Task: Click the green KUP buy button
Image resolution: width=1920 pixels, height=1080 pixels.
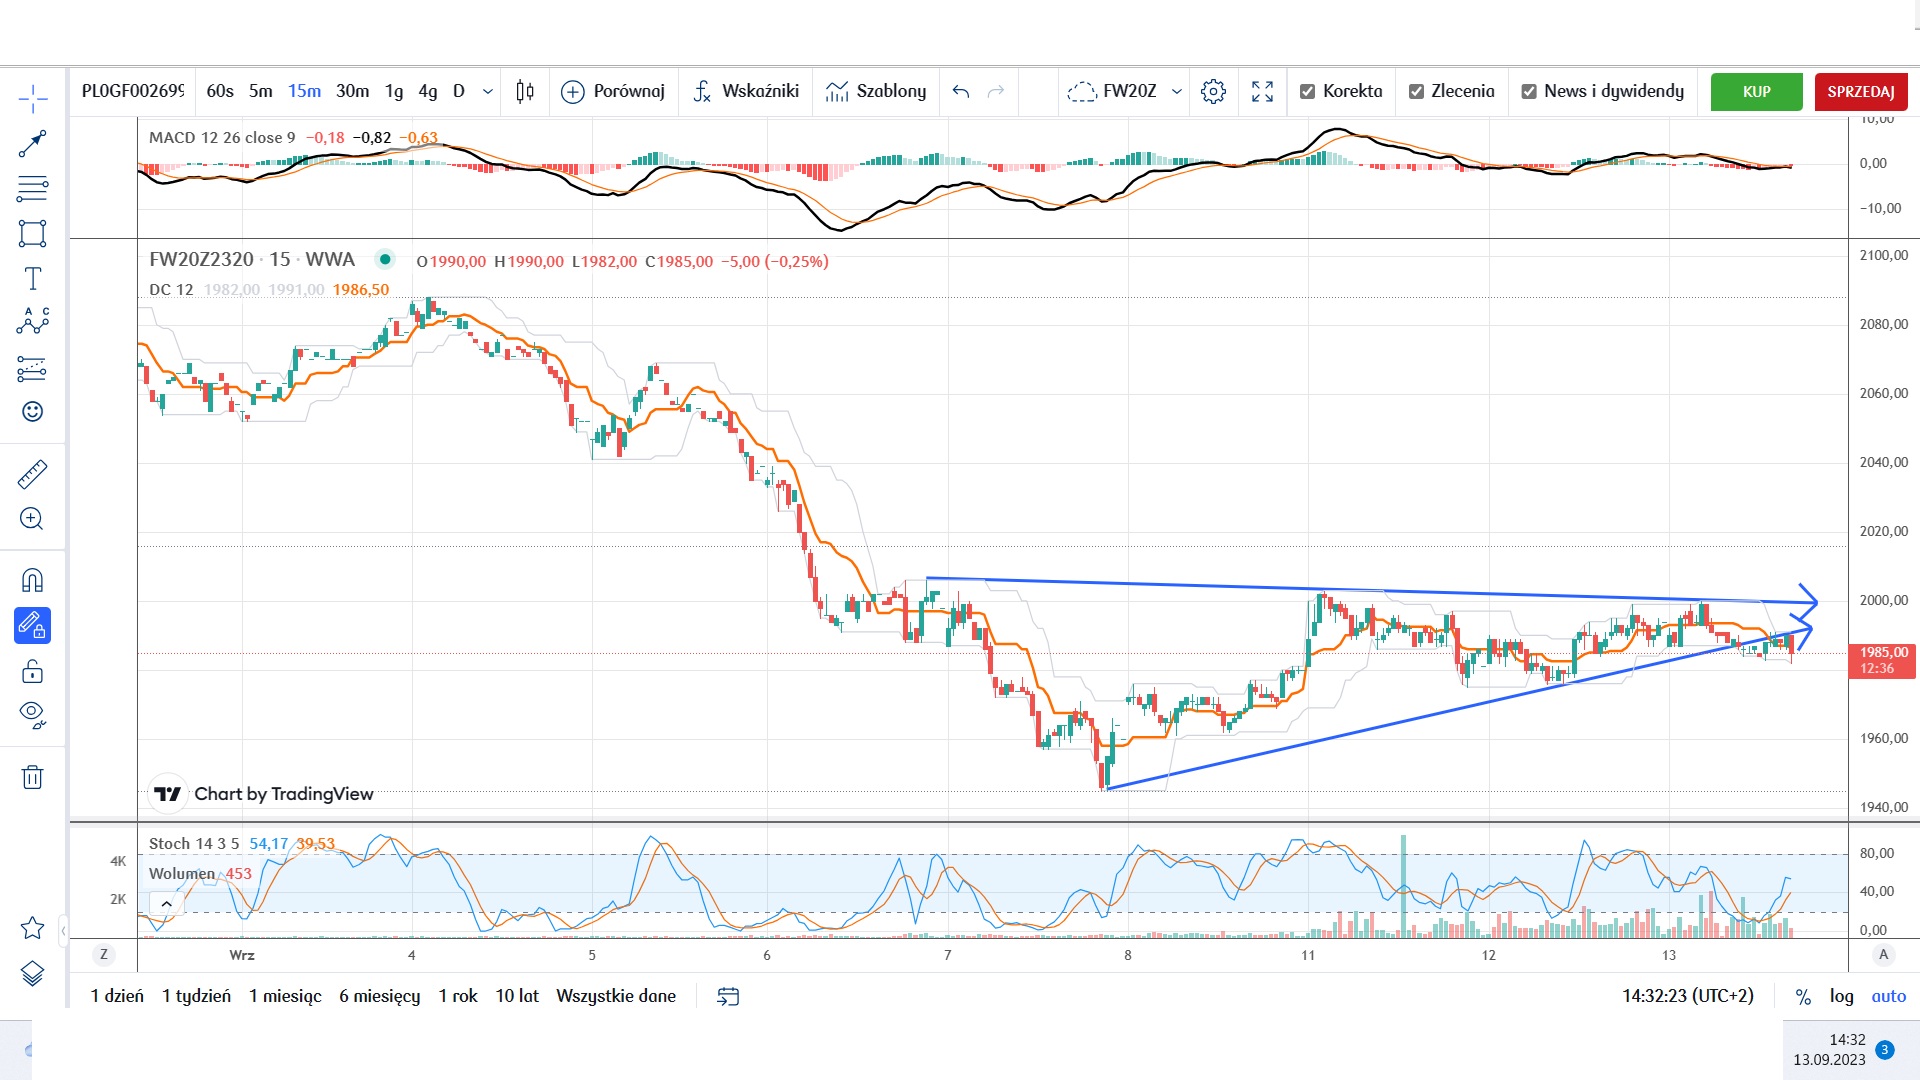Action: [1757, 92]
